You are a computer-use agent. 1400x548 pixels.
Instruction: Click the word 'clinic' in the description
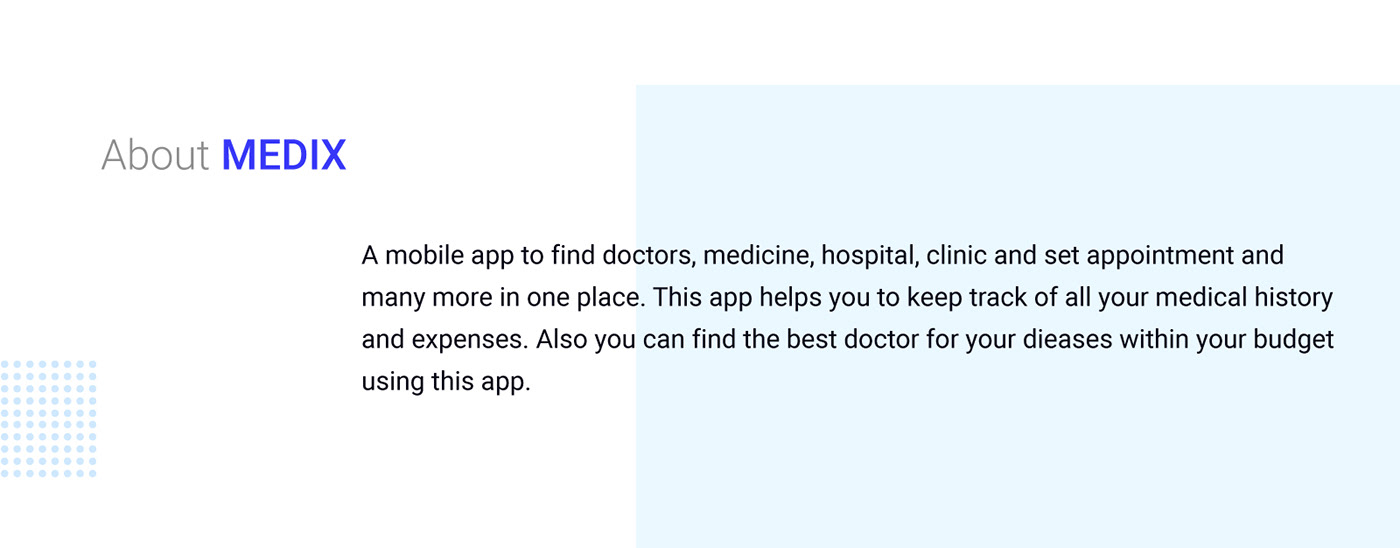click(x=956, y=256)
